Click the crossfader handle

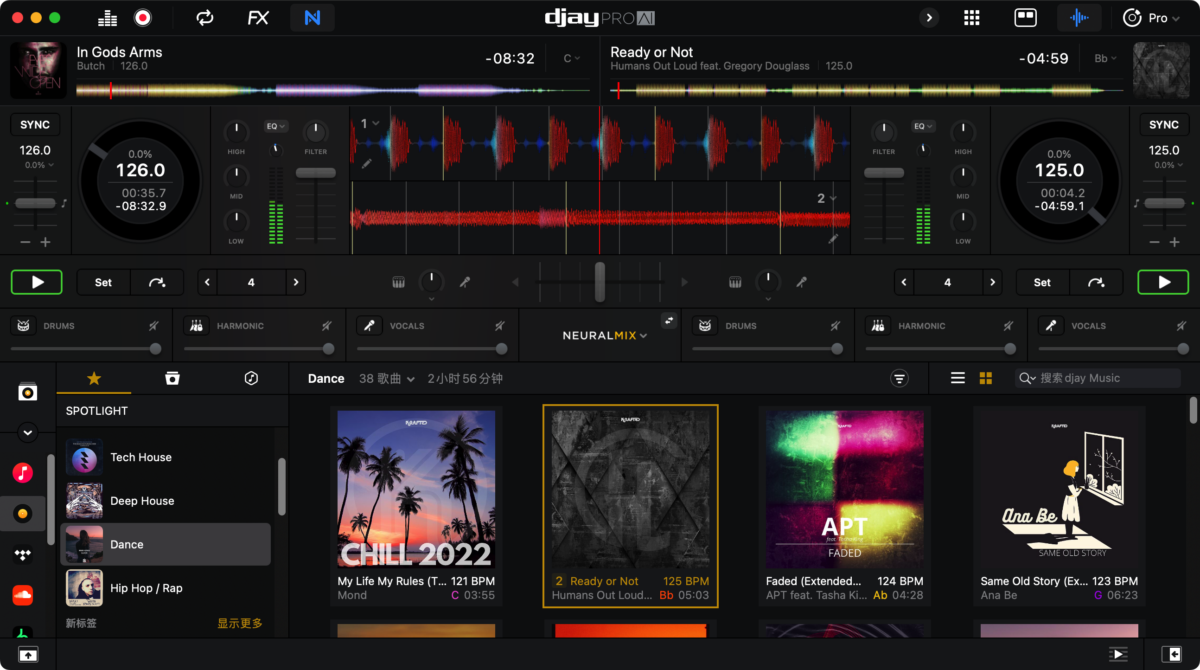click(600, 282)
